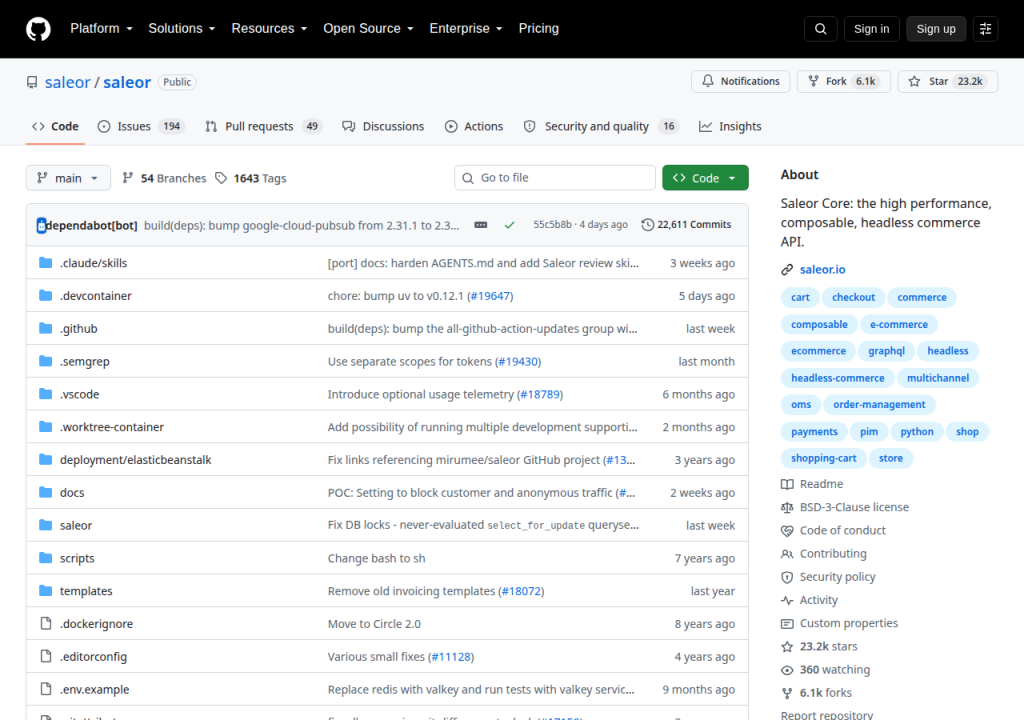Open 22,611 Commits history

tap(686, 225)
